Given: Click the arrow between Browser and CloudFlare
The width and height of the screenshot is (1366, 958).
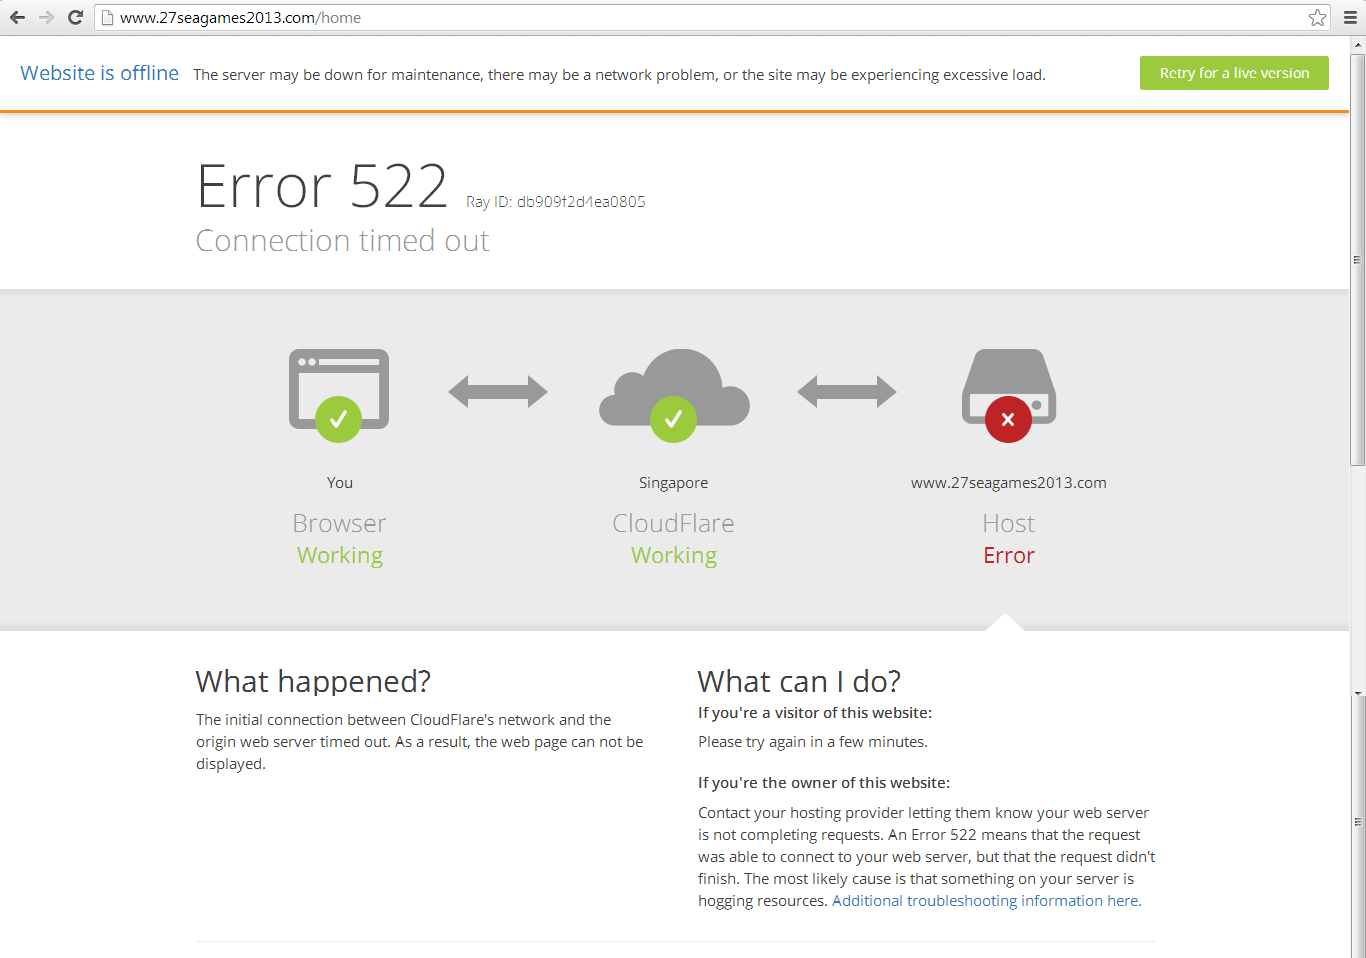Looking at the screenshot, I should pos(498,391).
